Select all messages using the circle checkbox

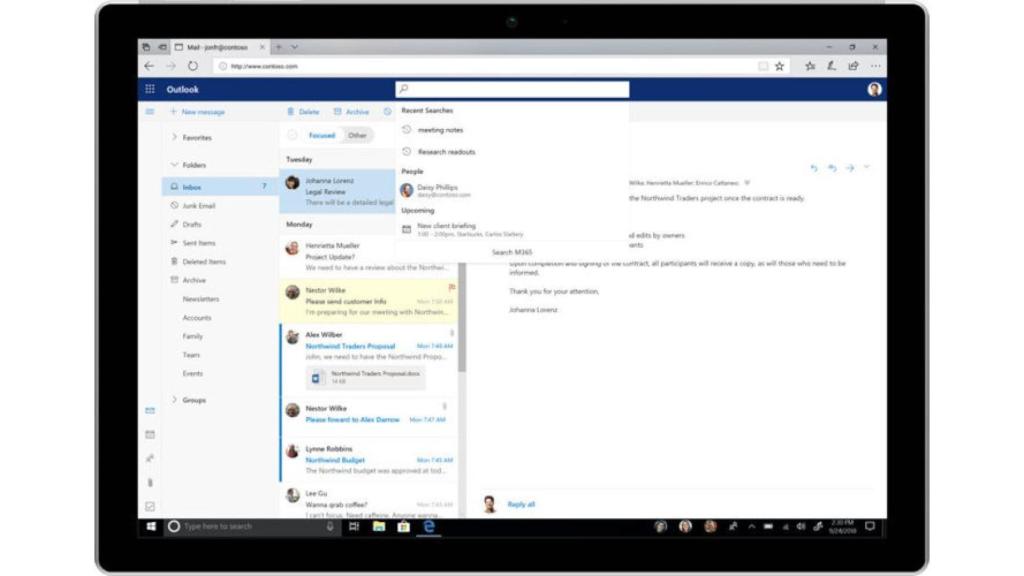[x=293, y=134]
